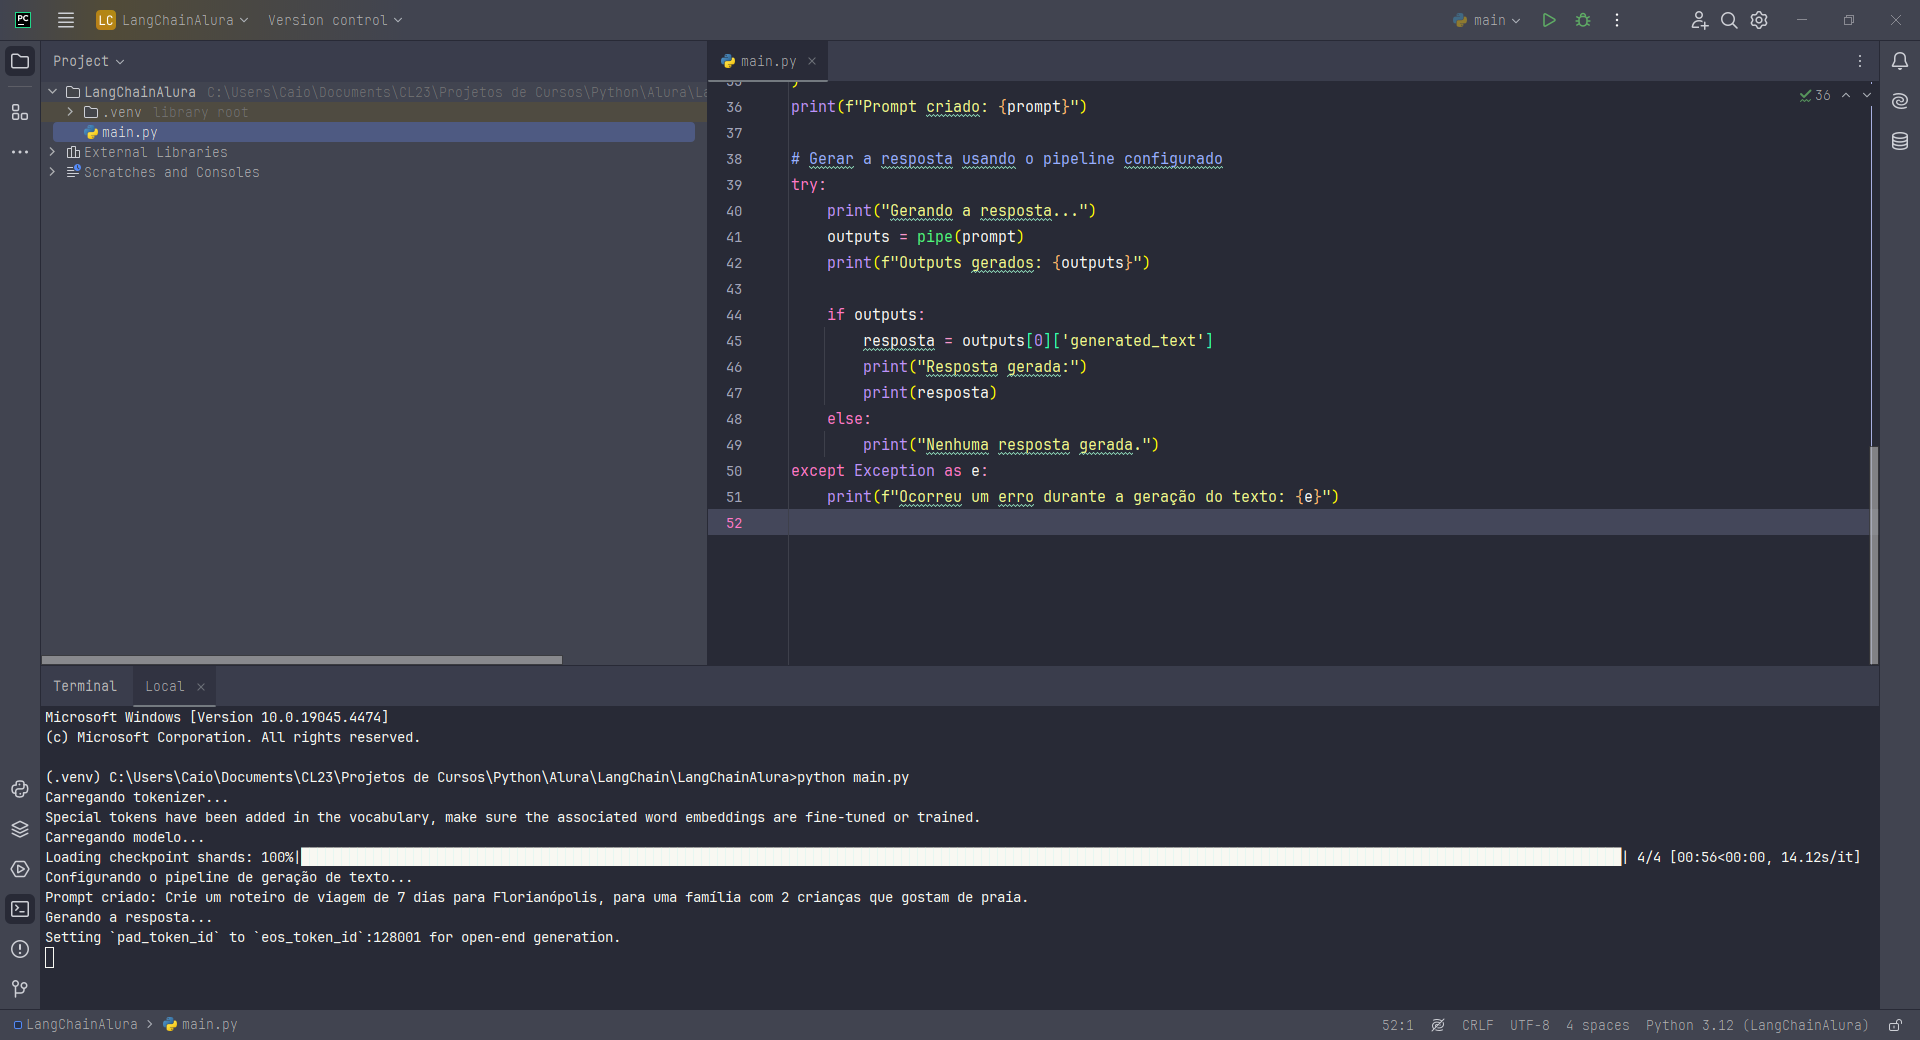Open the Project view dropdown
Viewport: 1920px width, 1040px height.
click(x=89, y=61)
